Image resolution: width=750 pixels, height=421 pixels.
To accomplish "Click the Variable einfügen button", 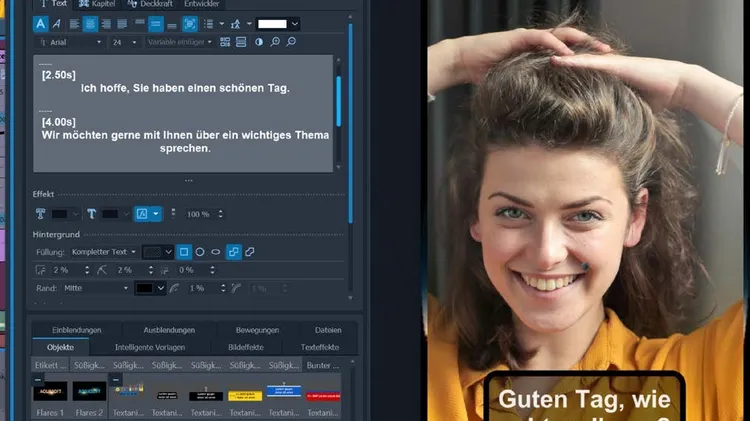I will pyautogui.click(x=179, y=42).
